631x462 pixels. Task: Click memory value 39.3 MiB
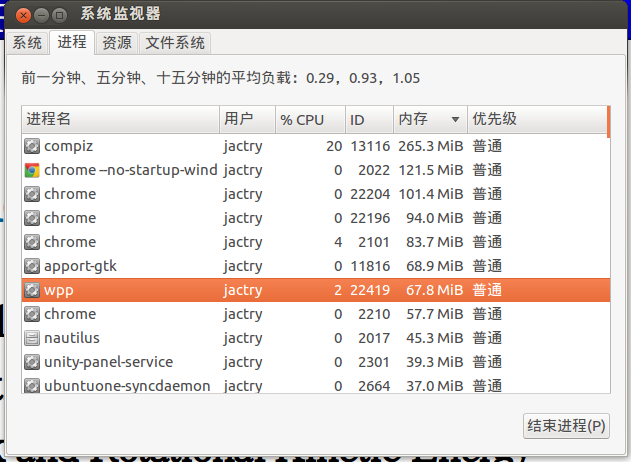(x=435, y=362)
